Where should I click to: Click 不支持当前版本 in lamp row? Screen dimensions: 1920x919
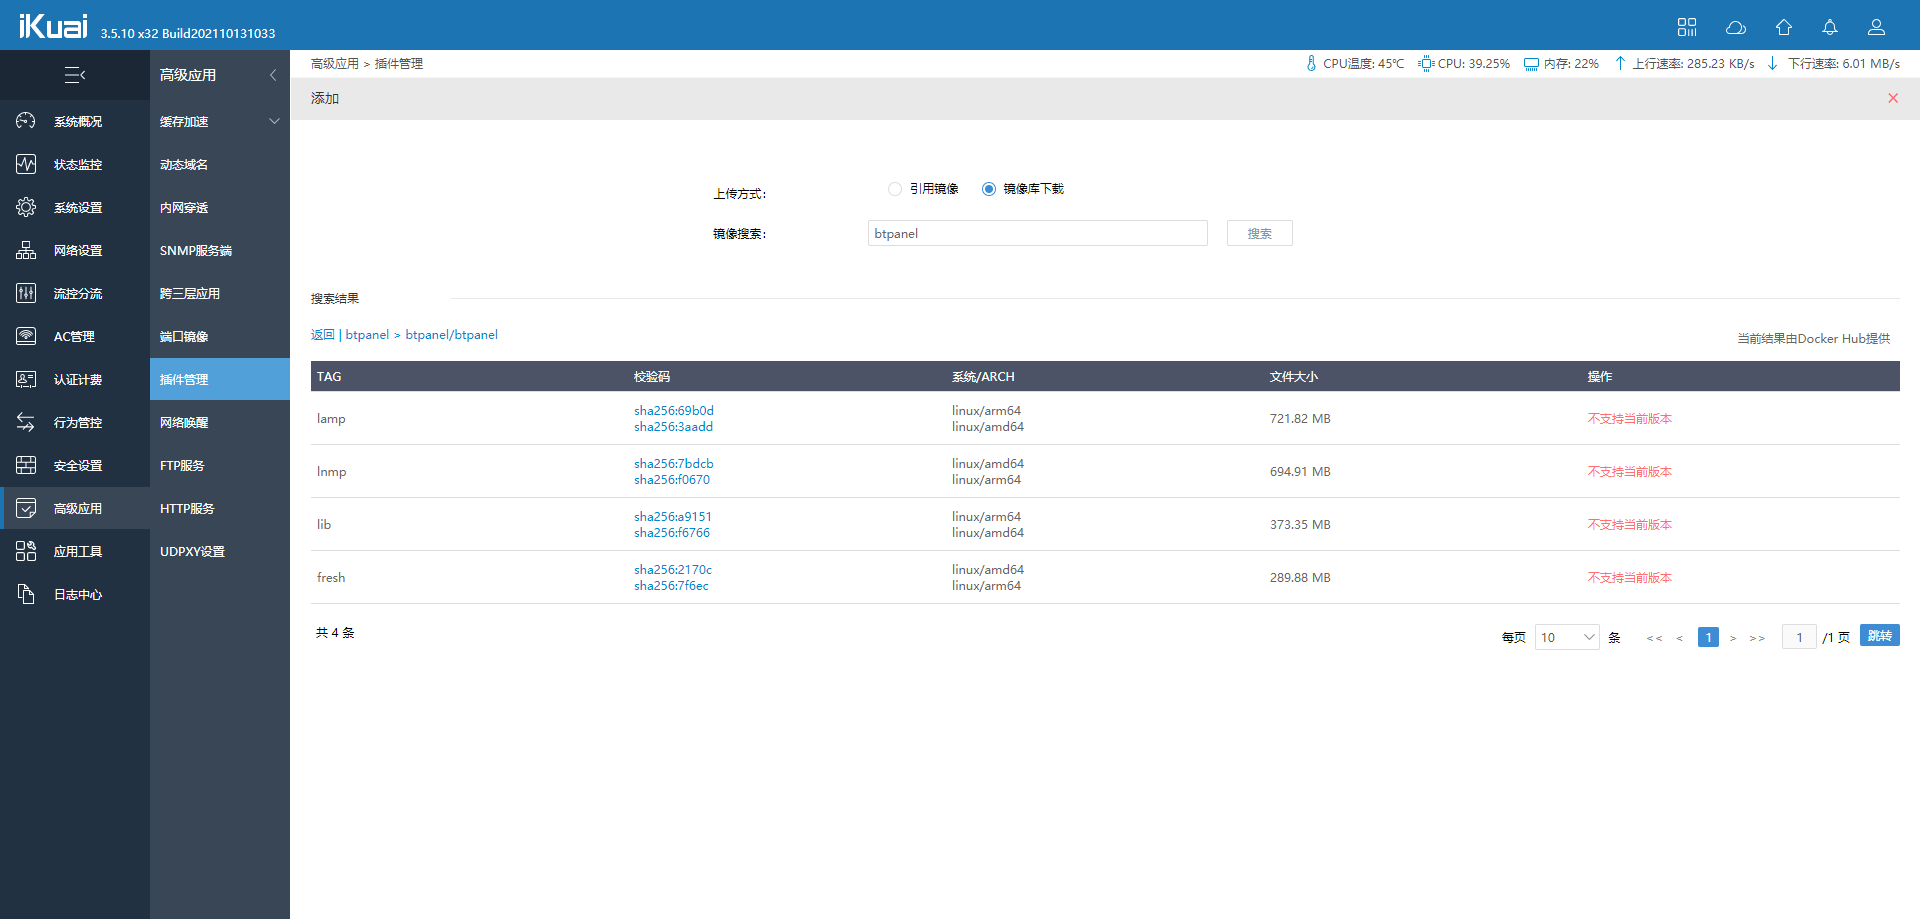(x=1629, y=419)
